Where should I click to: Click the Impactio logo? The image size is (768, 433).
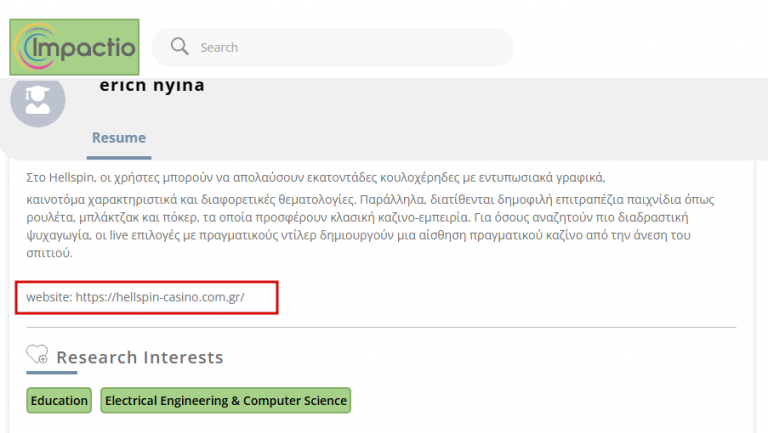(x=74, y=47)
